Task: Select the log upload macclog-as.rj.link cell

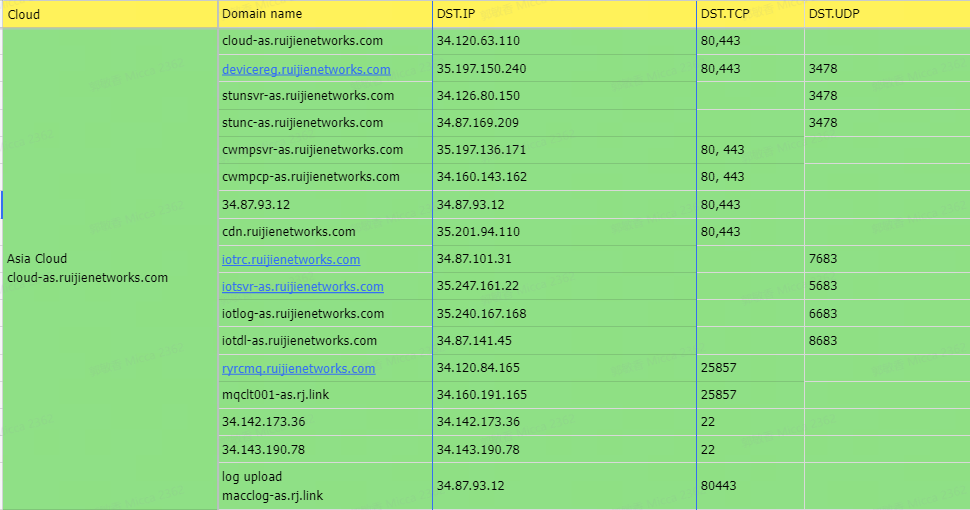Action: pyautogui.click(x=325, y=486)
